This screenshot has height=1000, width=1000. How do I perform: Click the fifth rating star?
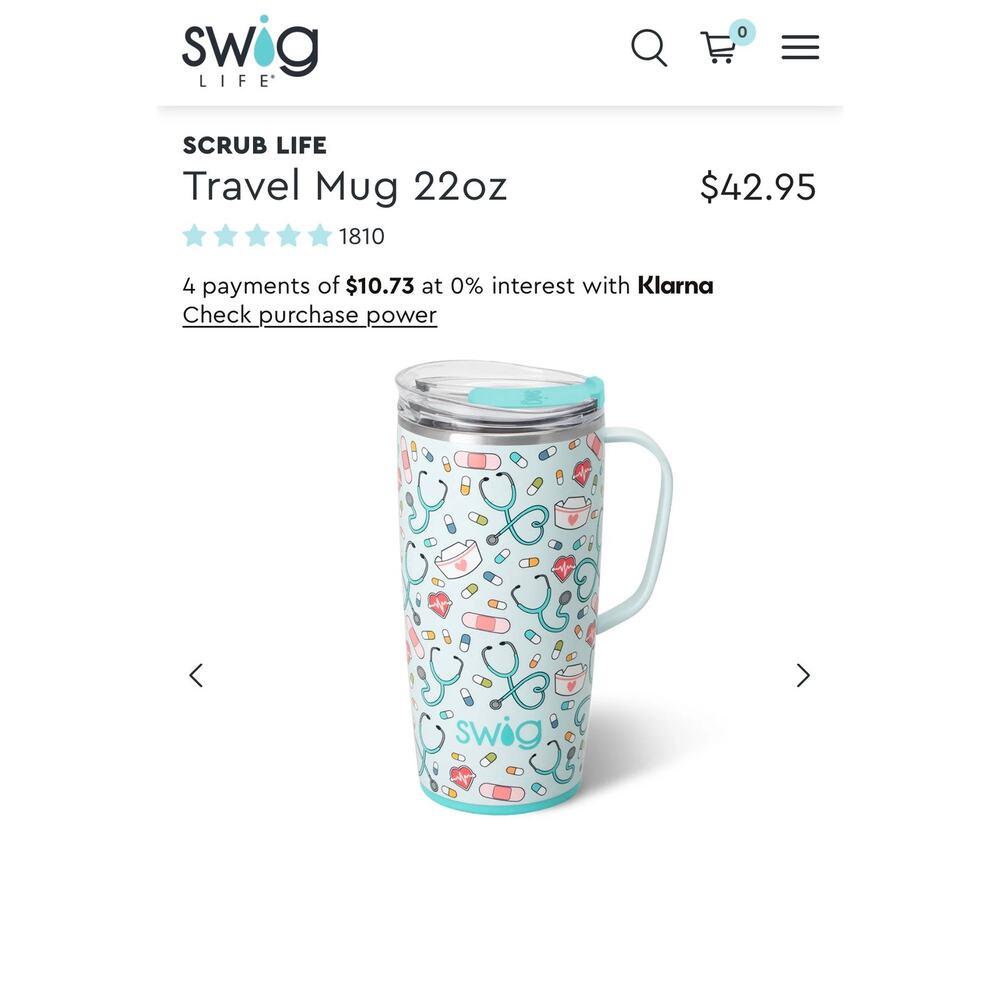320,236
